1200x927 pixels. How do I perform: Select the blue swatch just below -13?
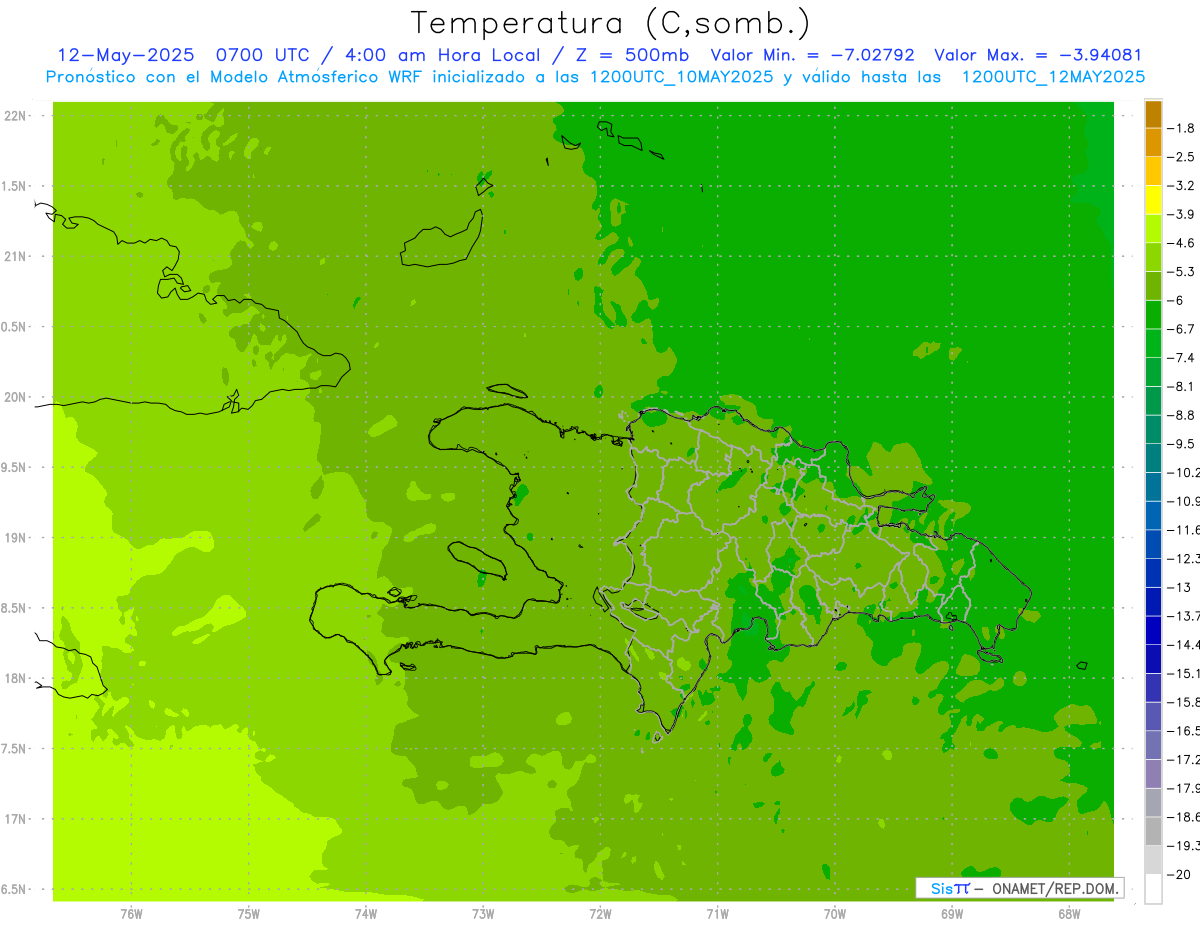pos(1153,601)
